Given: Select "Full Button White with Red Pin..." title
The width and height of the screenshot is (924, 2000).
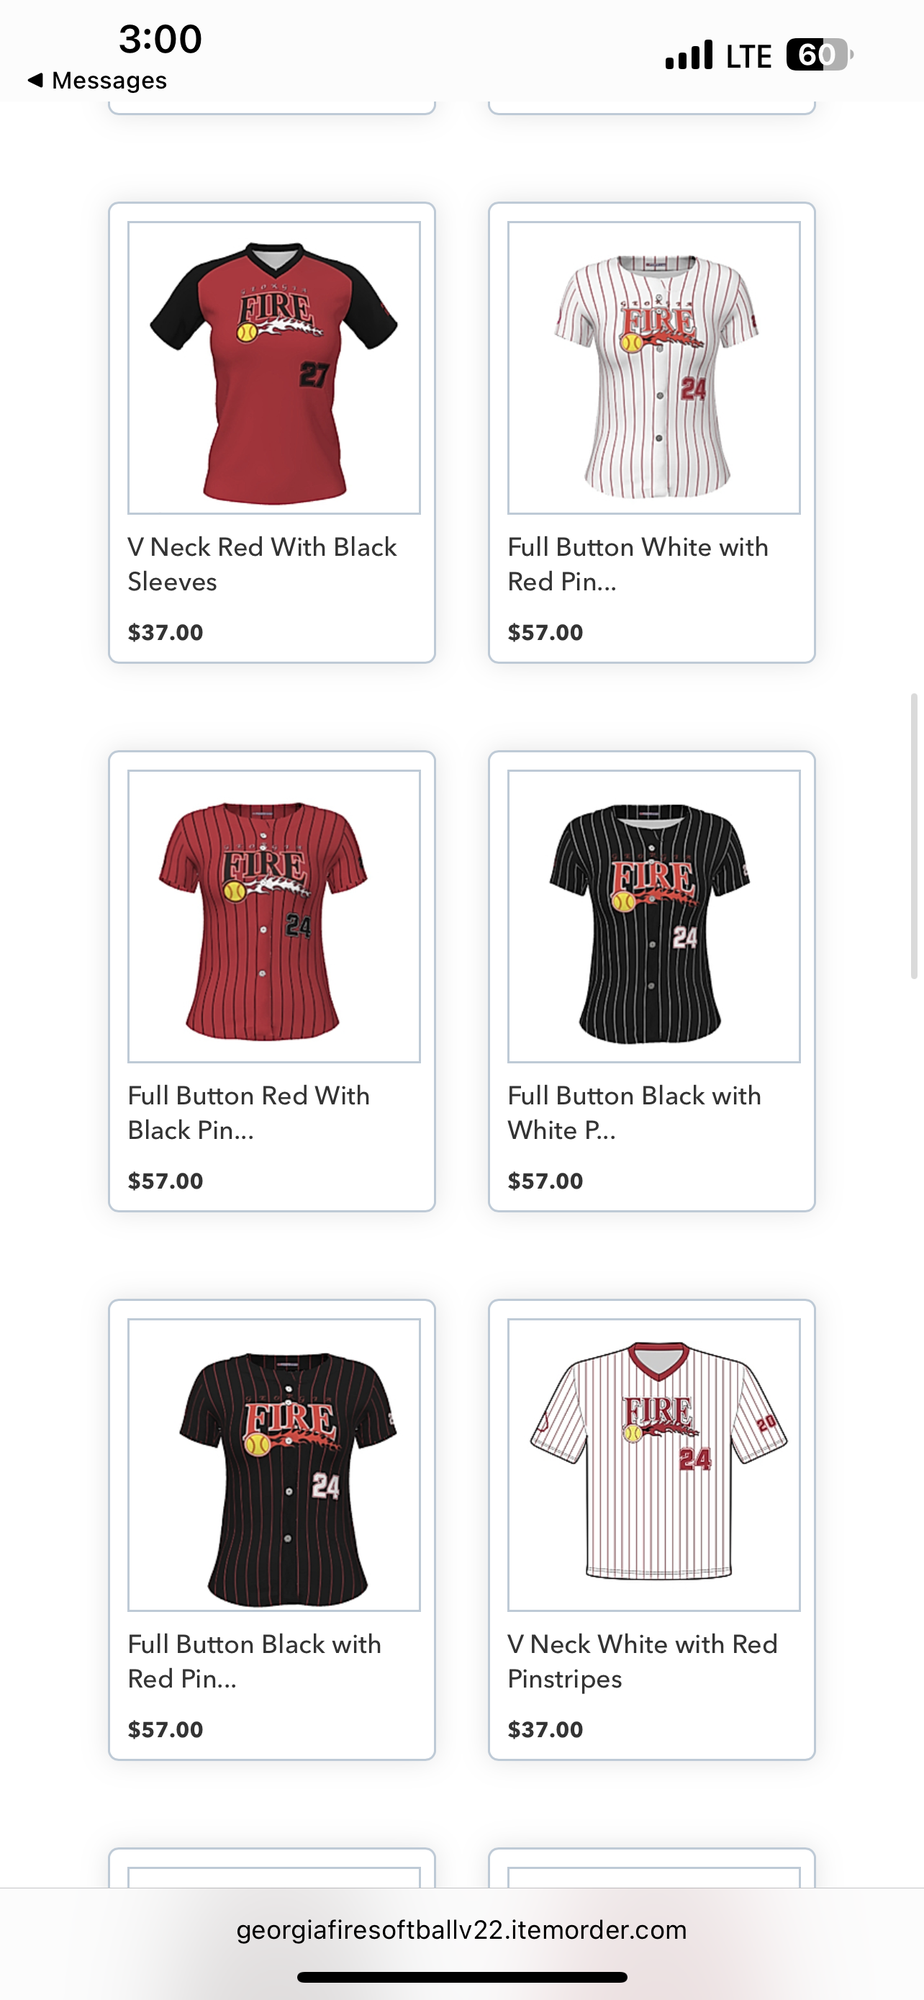Looking at the screenshot, I should click(x=638, y=564).
